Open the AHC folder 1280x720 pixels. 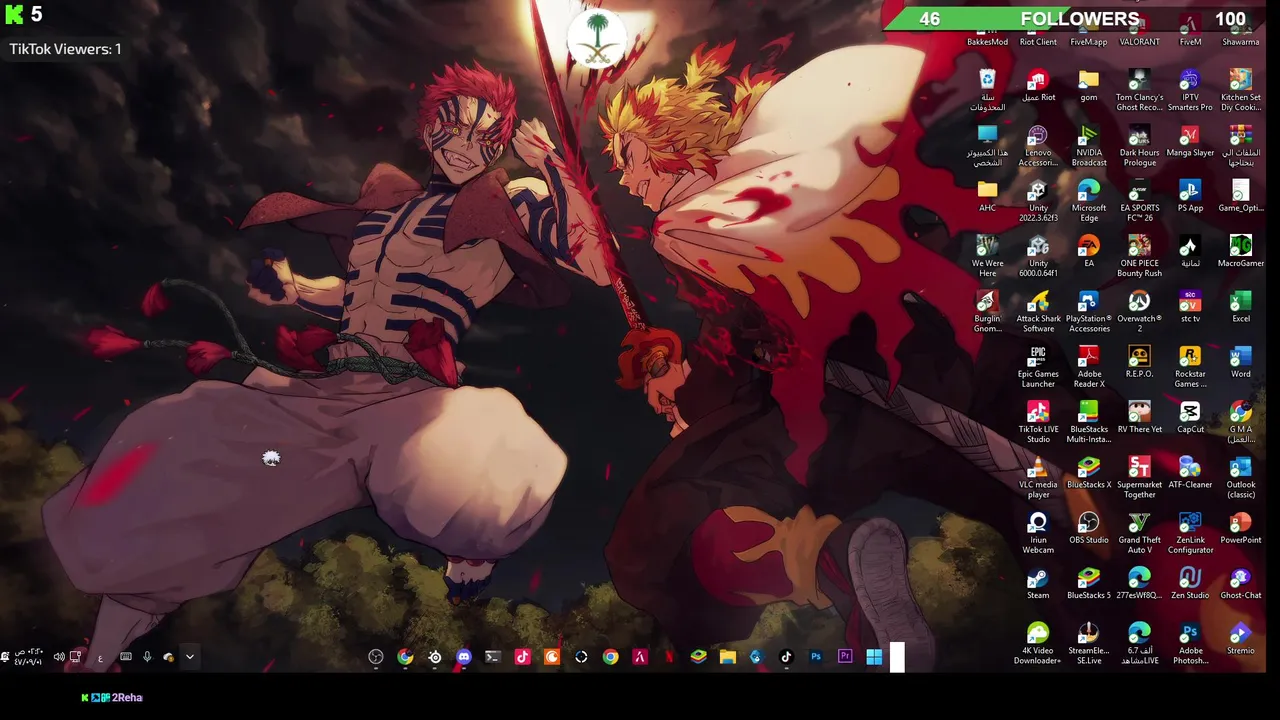[x=987, y=196]
